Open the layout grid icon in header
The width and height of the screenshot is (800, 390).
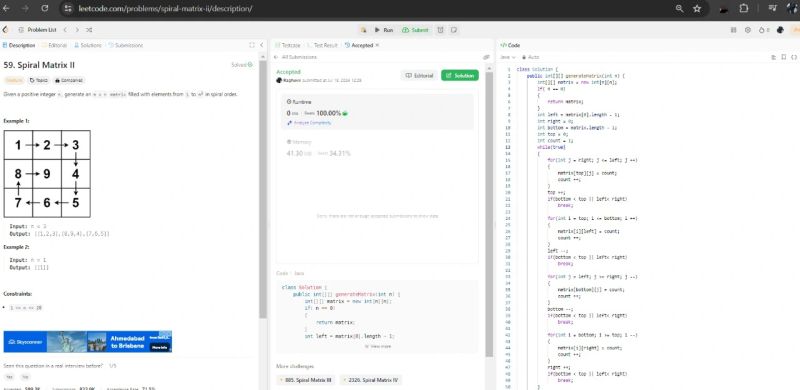pyautogui.click(x=733, y=30)
